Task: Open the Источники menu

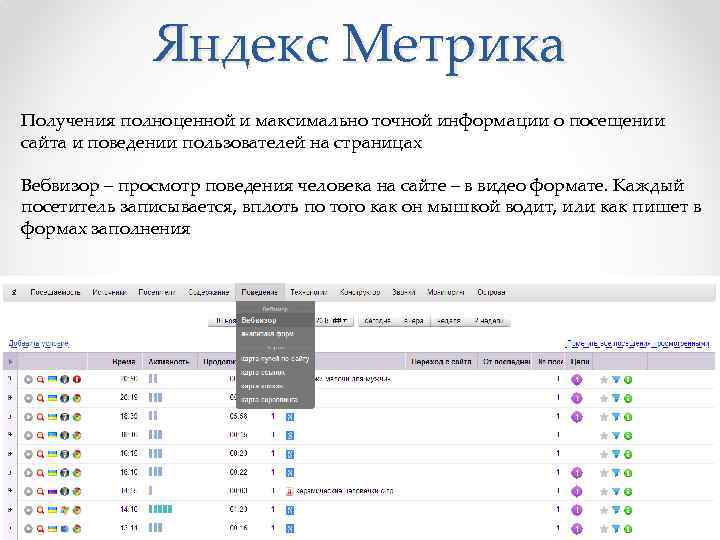Action: point(109,292)
